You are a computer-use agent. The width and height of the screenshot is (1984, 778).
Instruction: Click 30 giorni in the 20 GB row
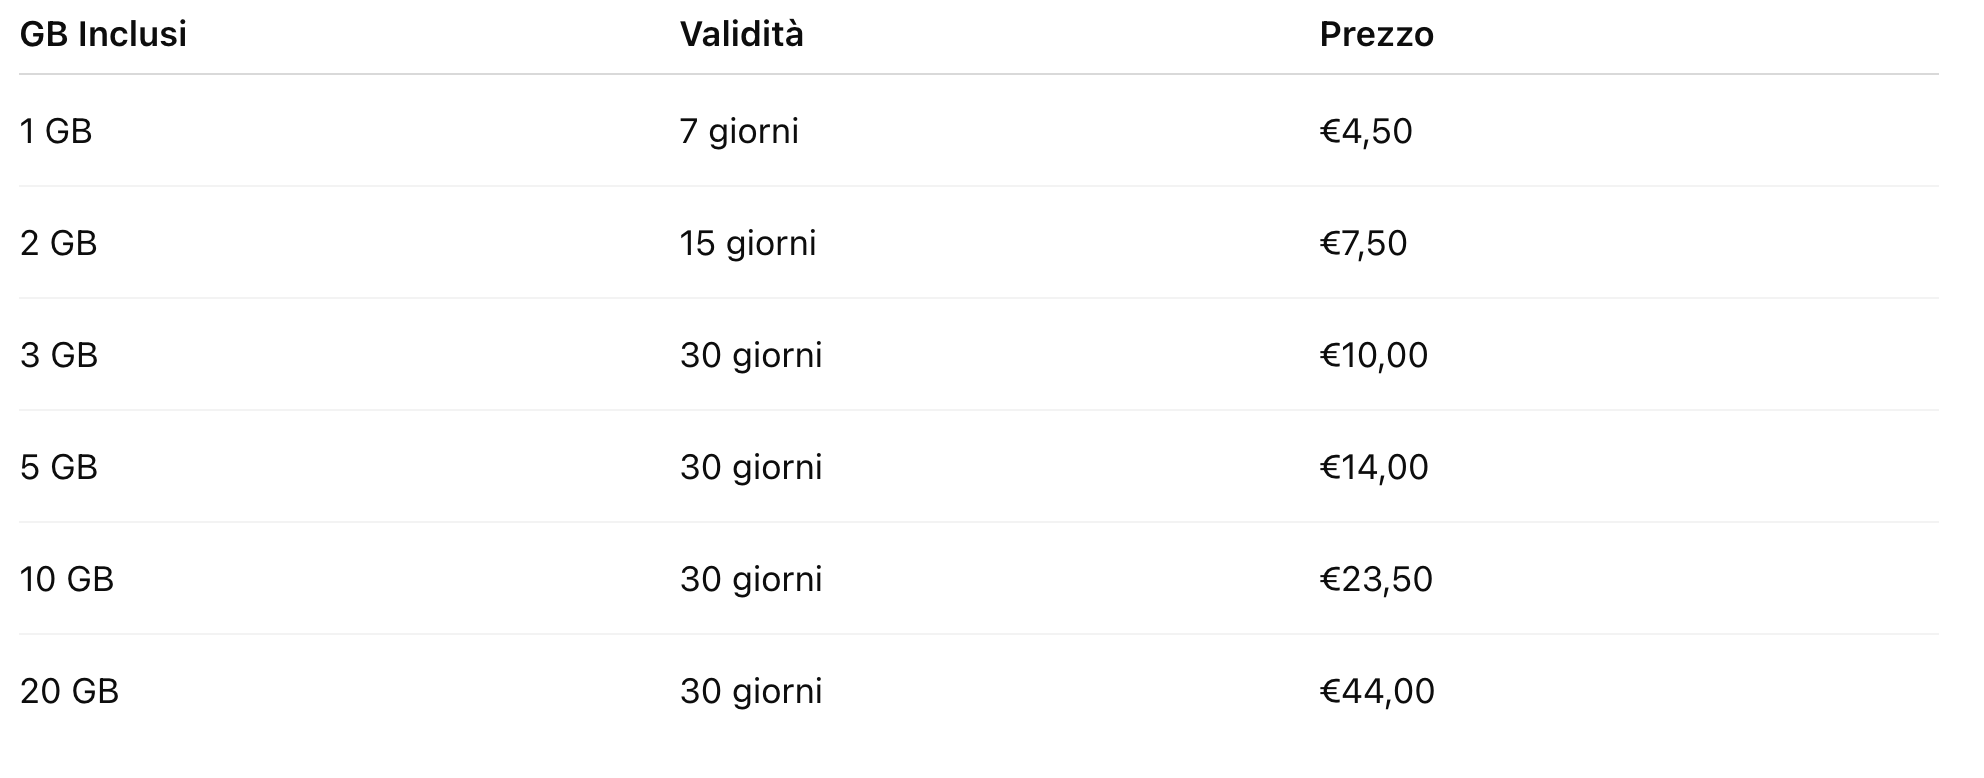(x=751, y=691)
